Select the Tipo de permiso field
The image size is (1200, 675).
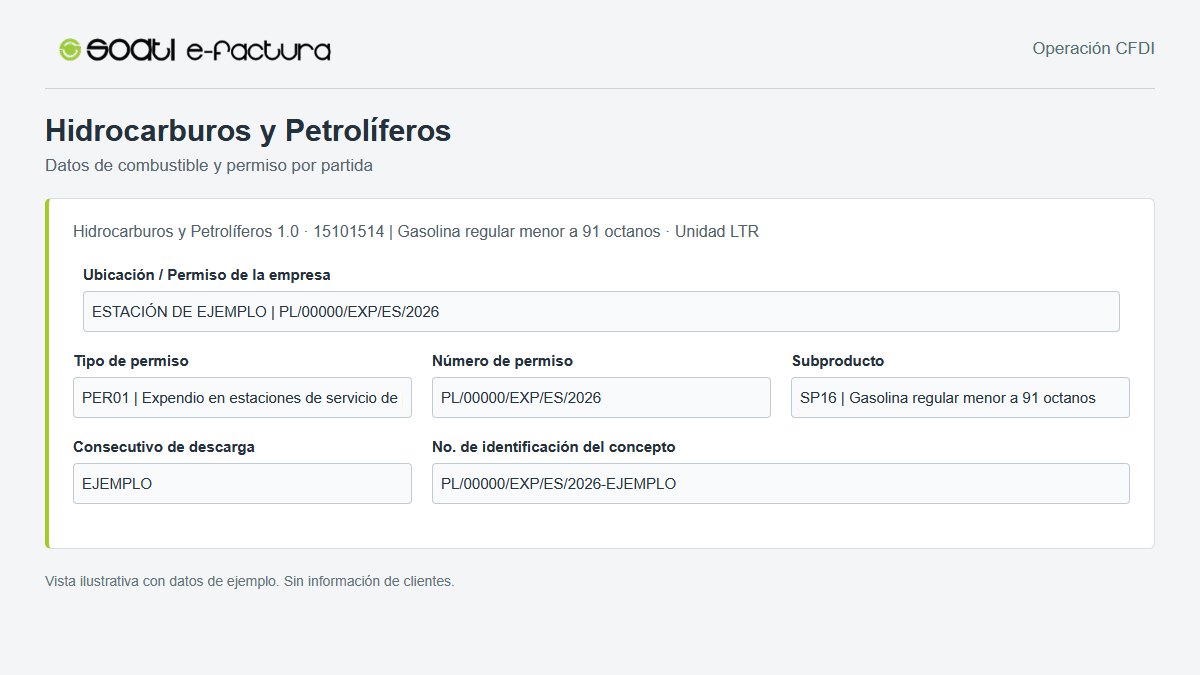242,398
